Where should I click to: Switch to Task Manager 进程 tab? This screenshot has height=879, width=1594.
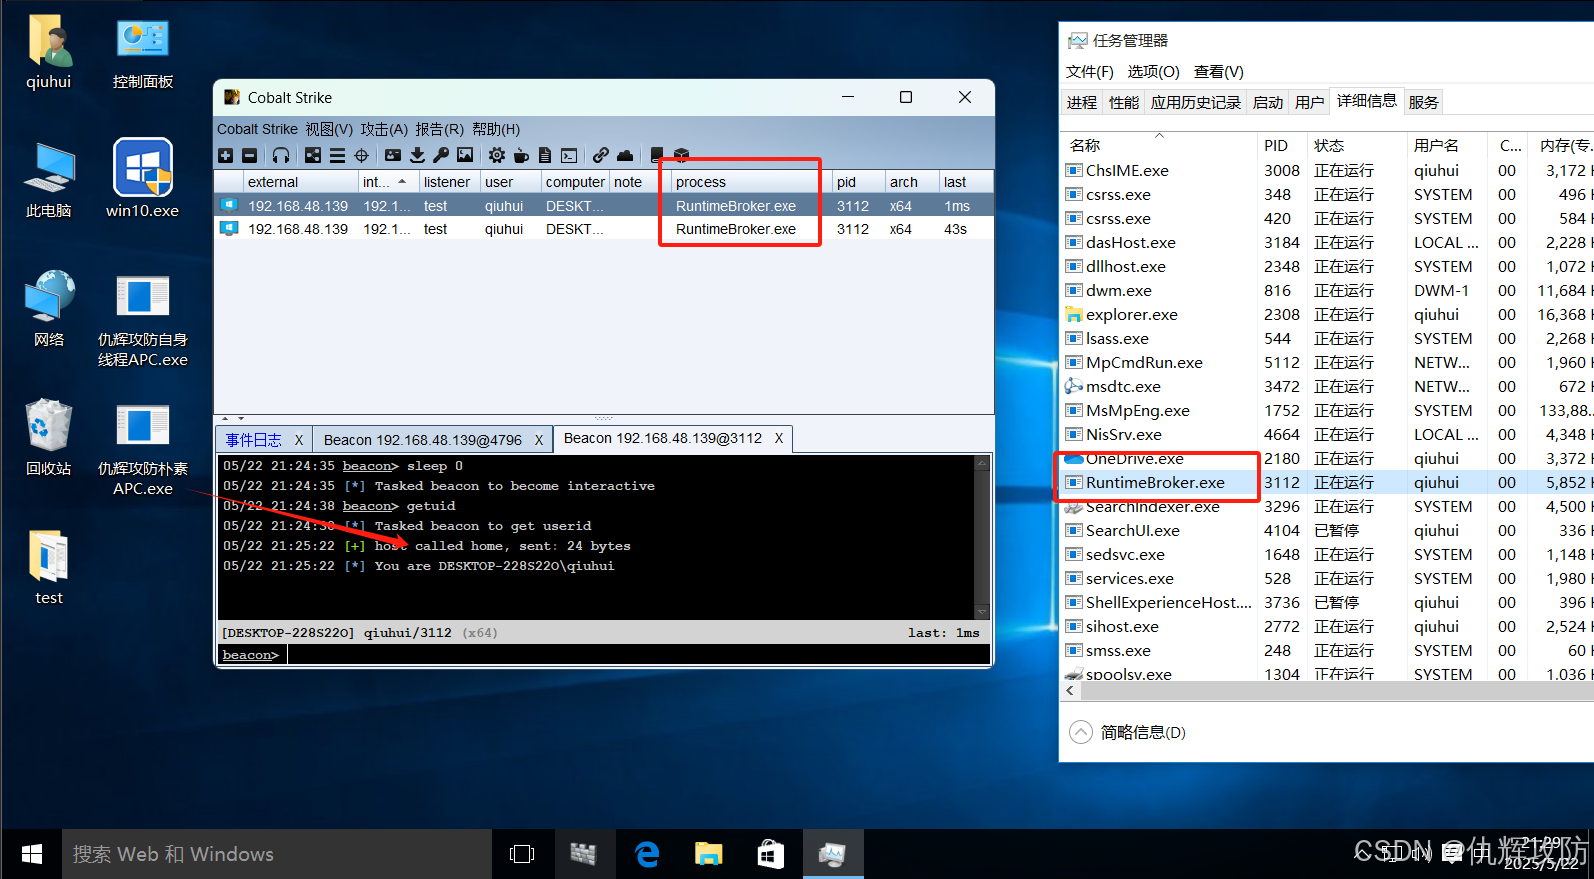click(1081, 102)
